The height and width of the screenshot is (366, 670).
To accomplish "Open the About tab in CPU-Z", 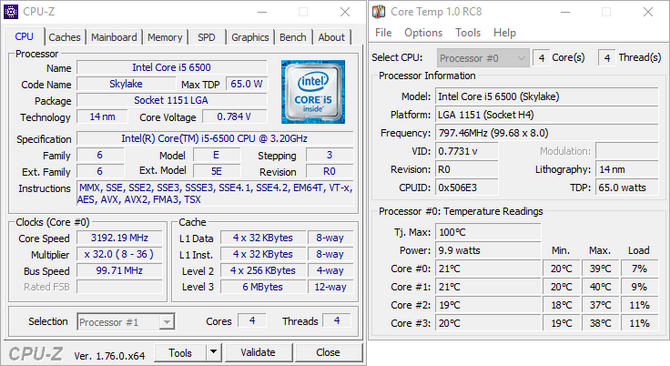I will coord(331,37).
